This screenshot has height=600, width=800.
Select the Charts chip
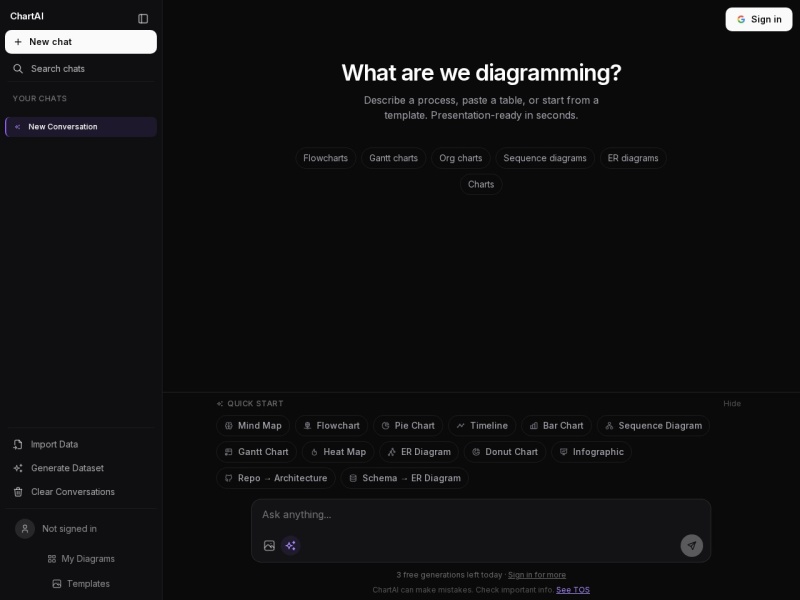pos(481,184)
